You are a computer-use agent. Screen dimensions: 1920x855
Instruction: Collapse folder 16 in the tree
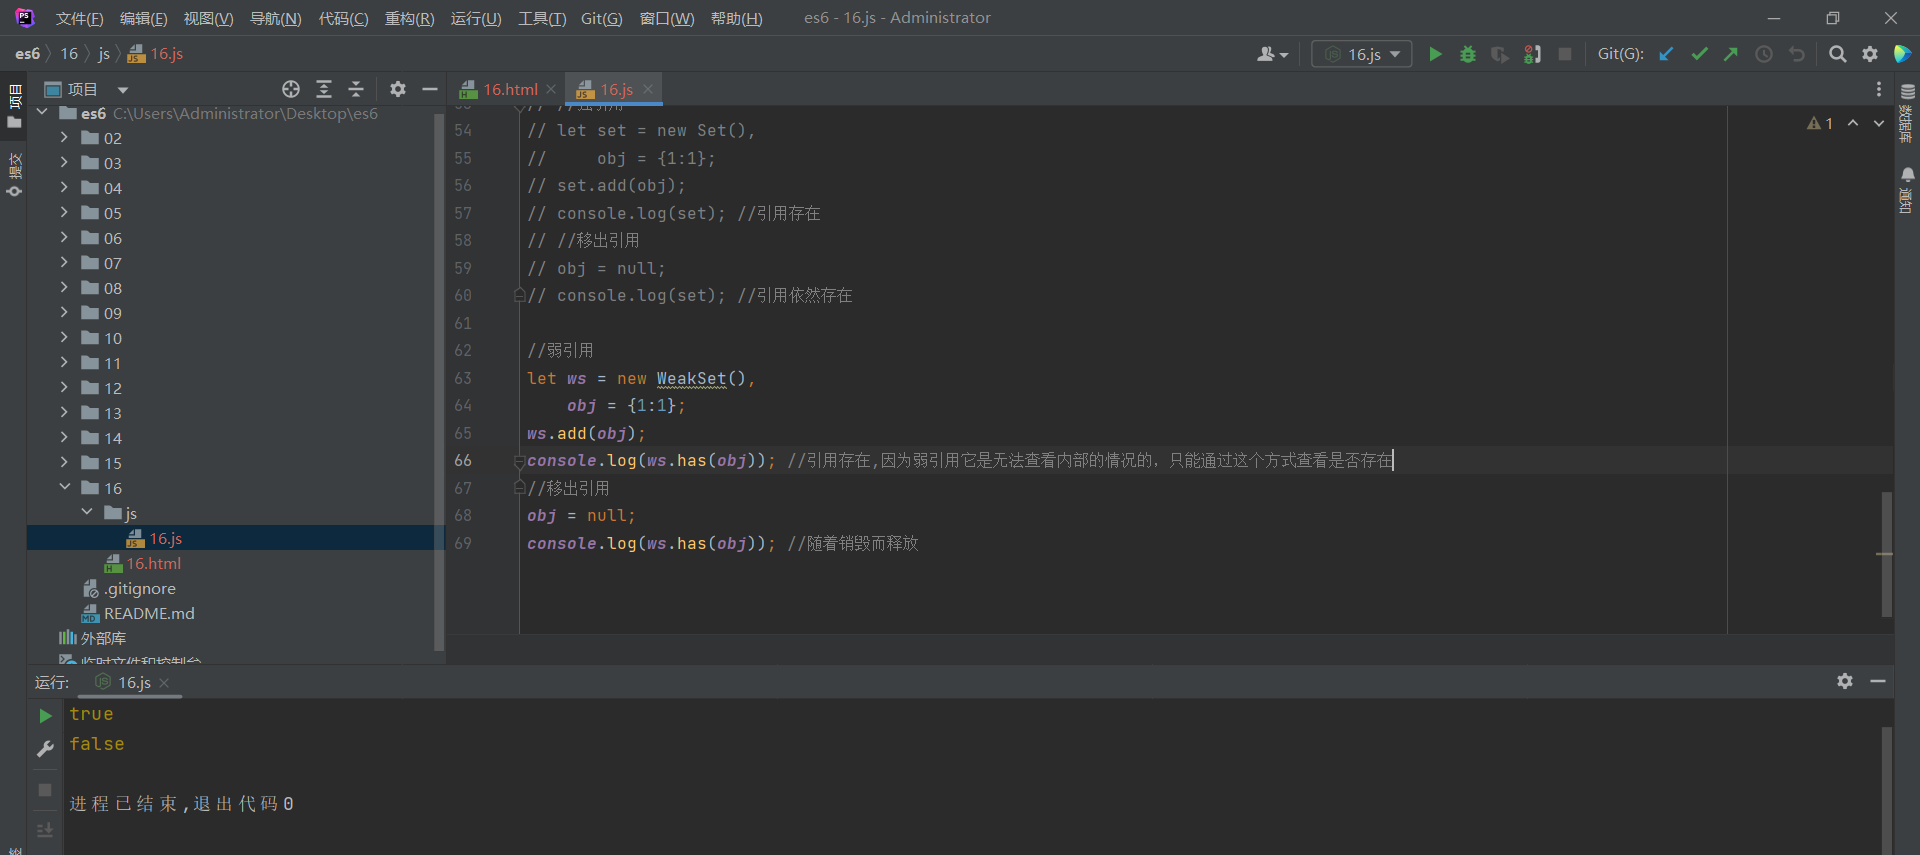click(64, 487)
